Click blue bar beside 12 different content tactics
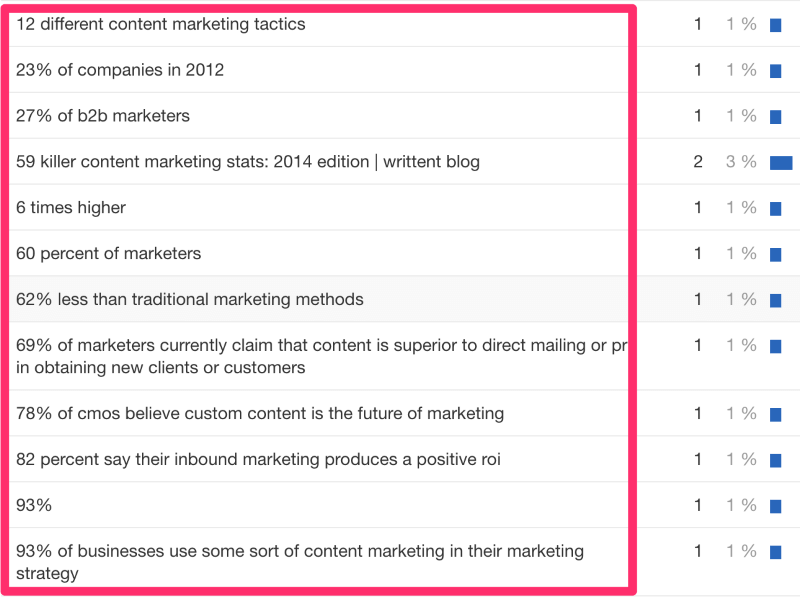 (776, 25)
